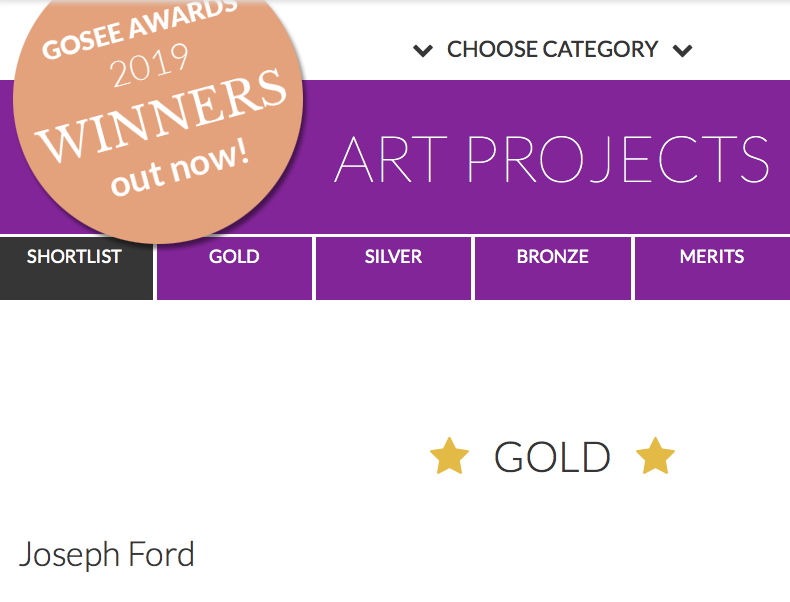The height and width of the screenshot is (602, 790).
Task: Click the chevron right of CHOOSE CATEGORY
Action: (683, 50)
